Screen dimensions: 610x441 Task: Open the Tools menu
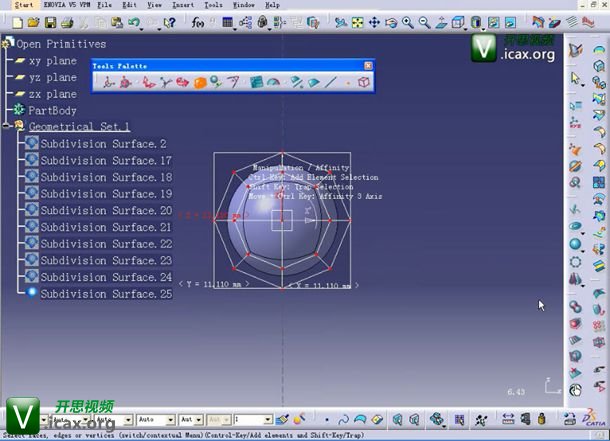pos(213,5)
